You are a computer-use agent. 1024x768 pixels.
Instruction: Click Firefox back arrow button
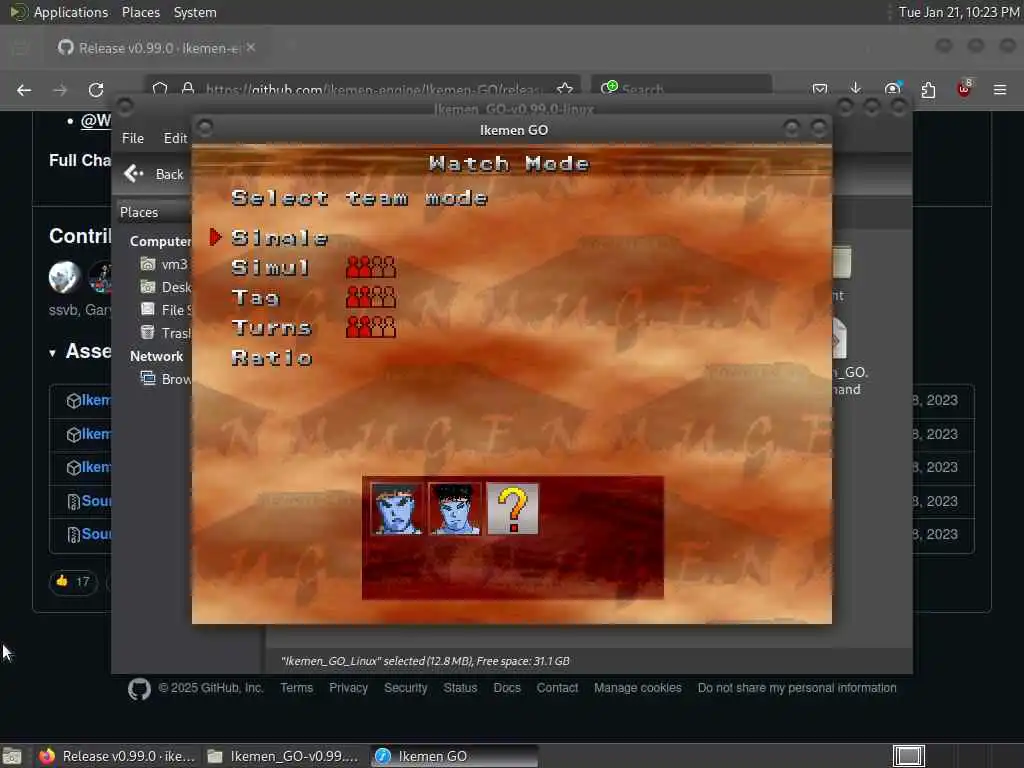click(24, 89)
